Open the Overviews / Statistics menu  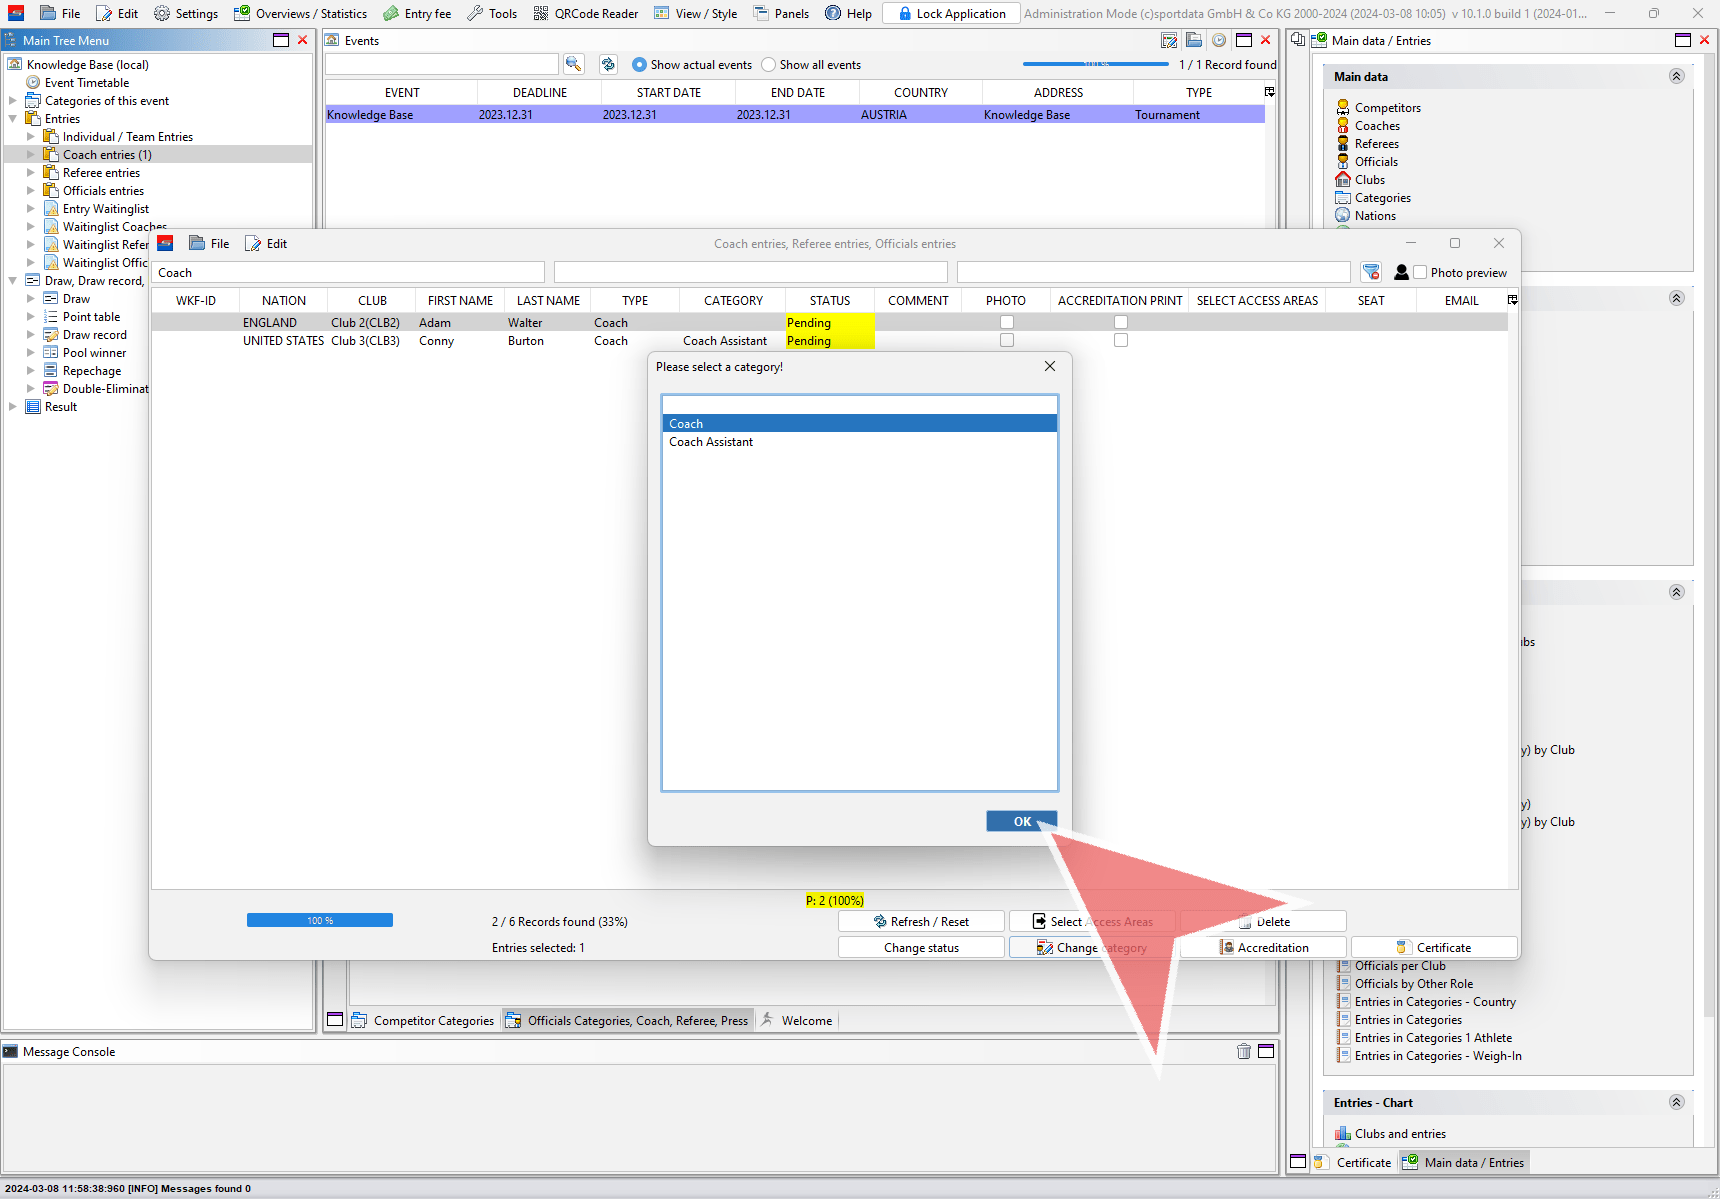(300, 13)
